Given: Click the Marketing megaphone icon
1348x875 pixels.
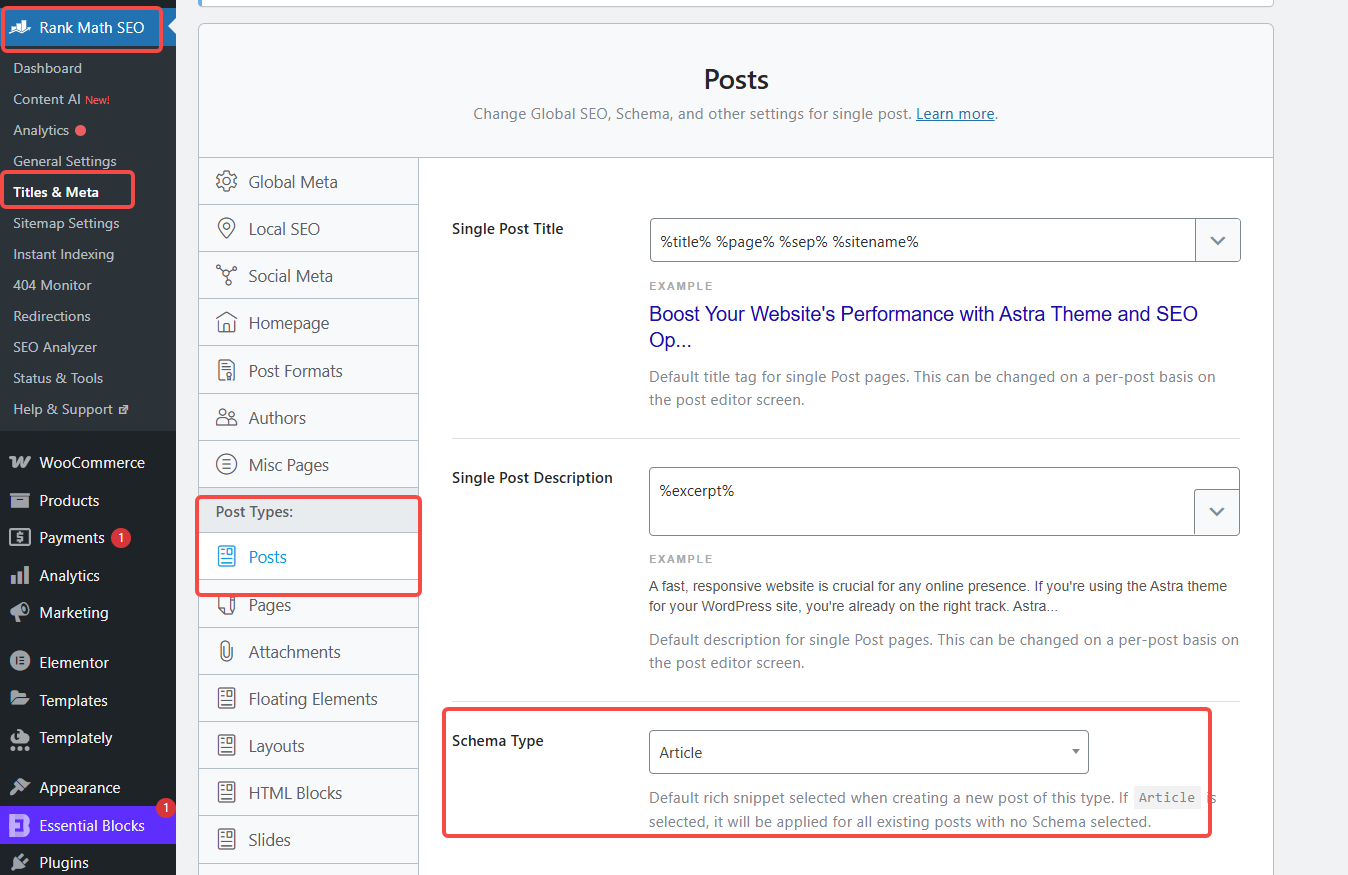Looking at the screenshot, I should pos(19,613).
